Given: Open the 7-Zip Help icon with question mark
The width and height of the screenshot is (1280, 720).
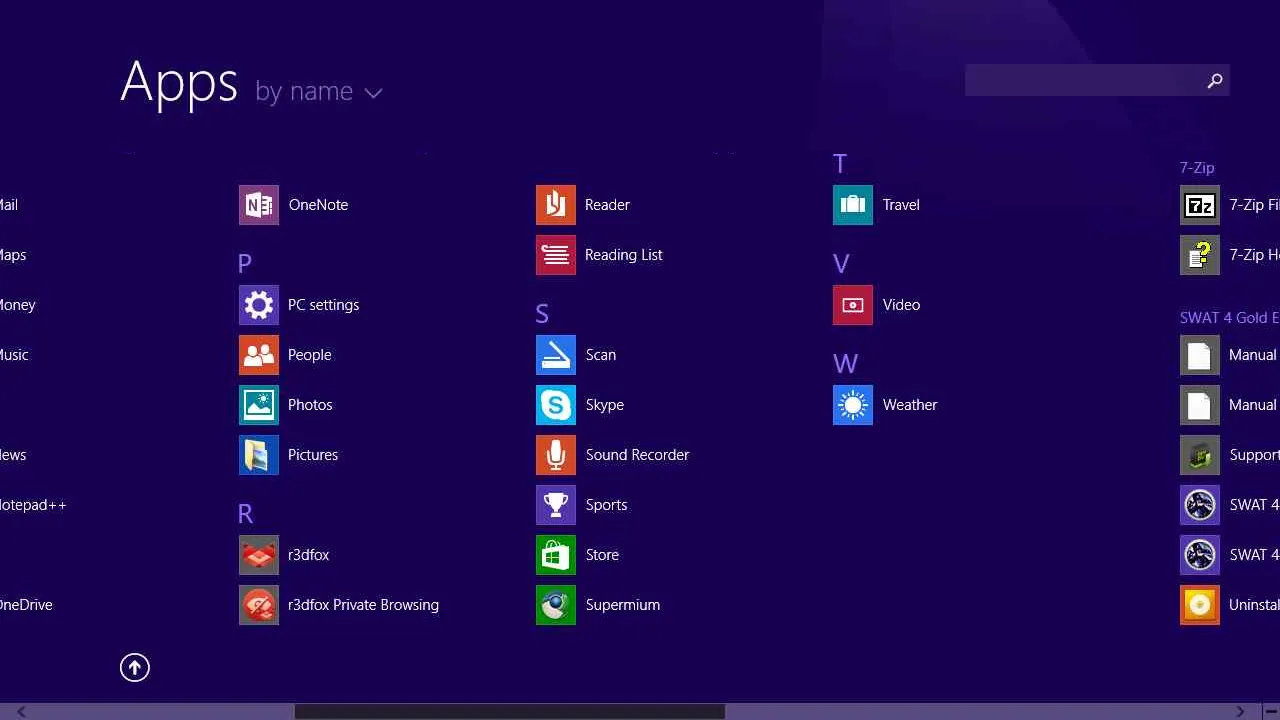Looking at the screenshot, I should point(1200,255).
